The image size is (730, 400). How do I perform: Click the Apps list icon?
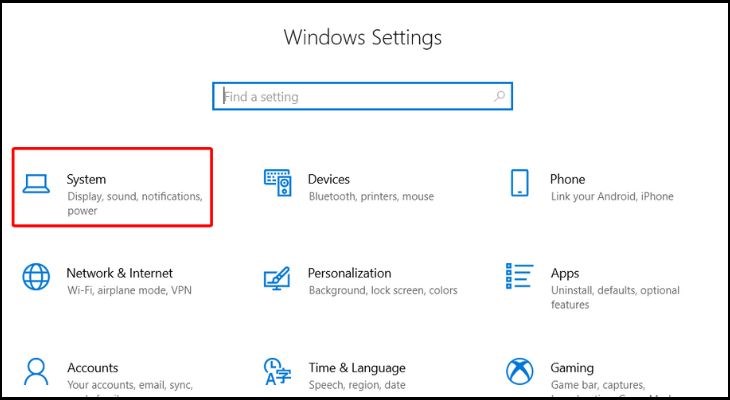(x=519, y=277)
